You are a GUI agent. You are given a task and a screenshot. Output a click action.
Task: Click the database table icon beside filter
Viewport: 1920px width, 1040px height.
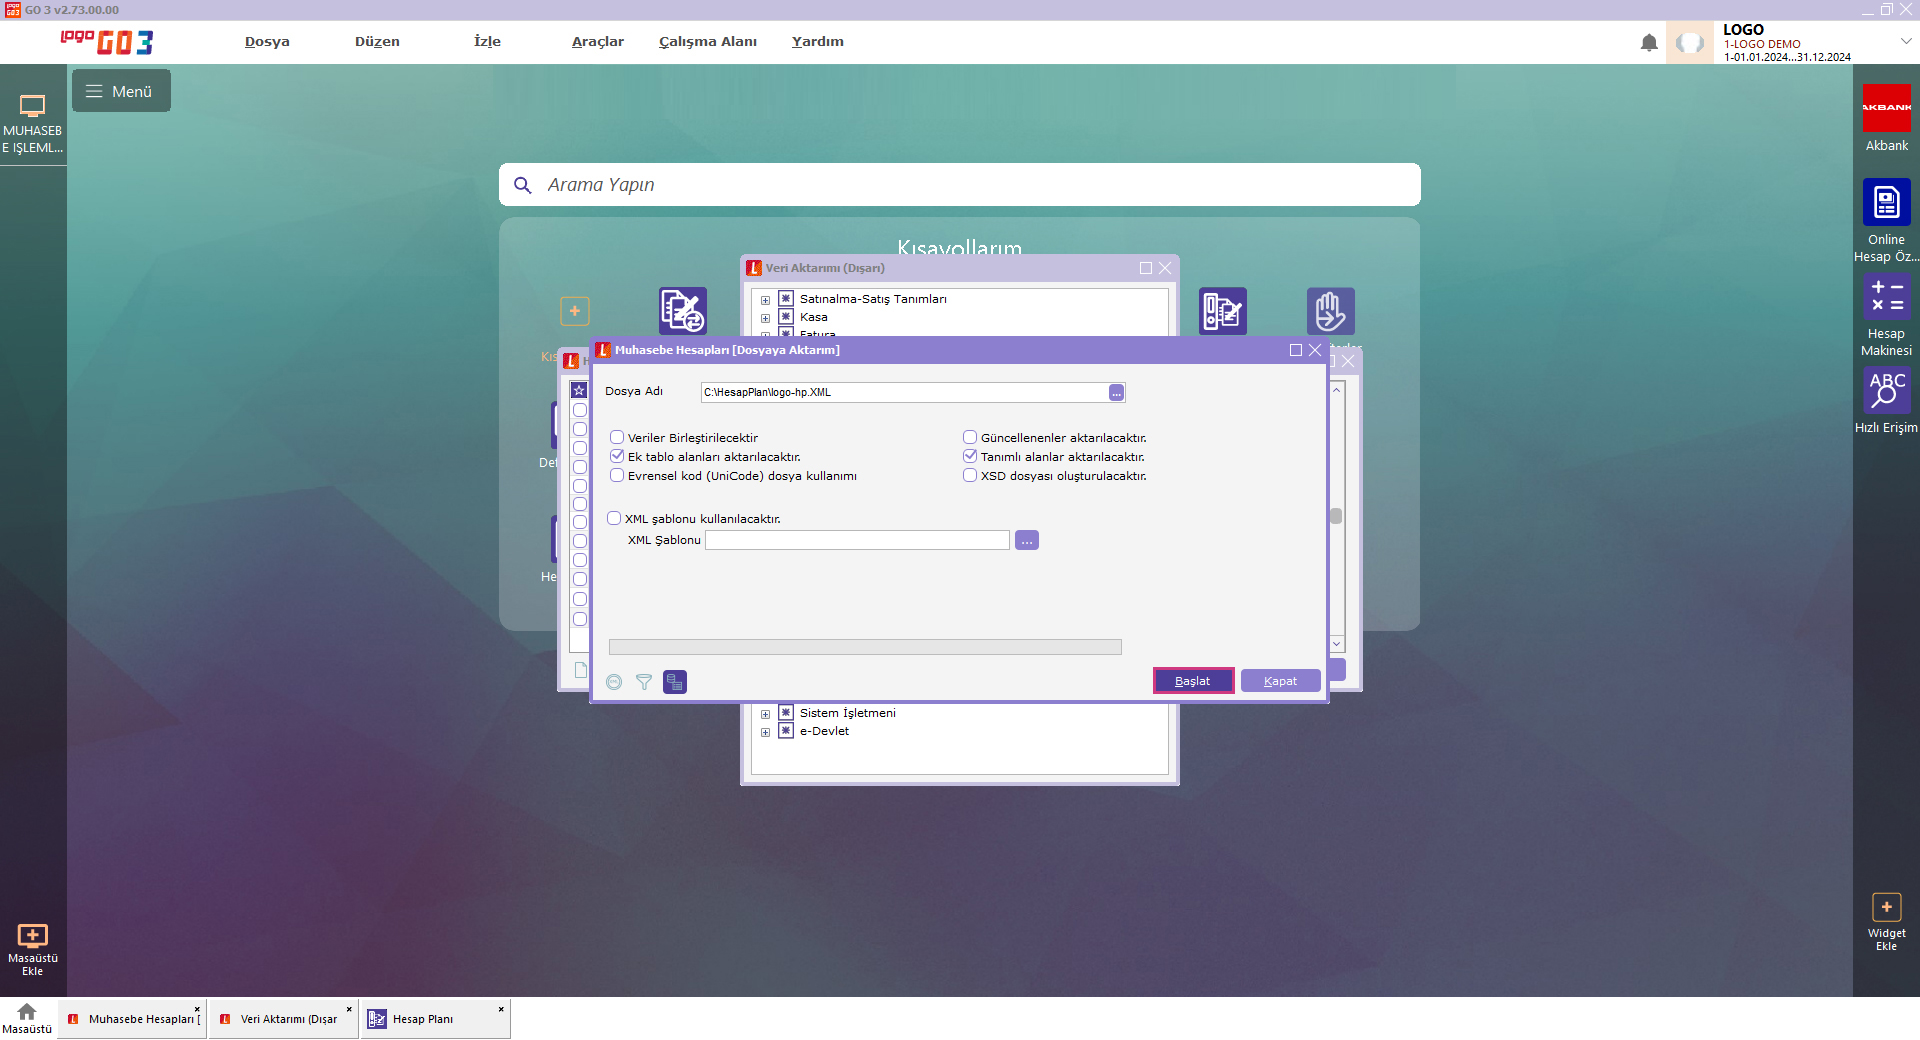pyautogui.click(x=675, y=682)
